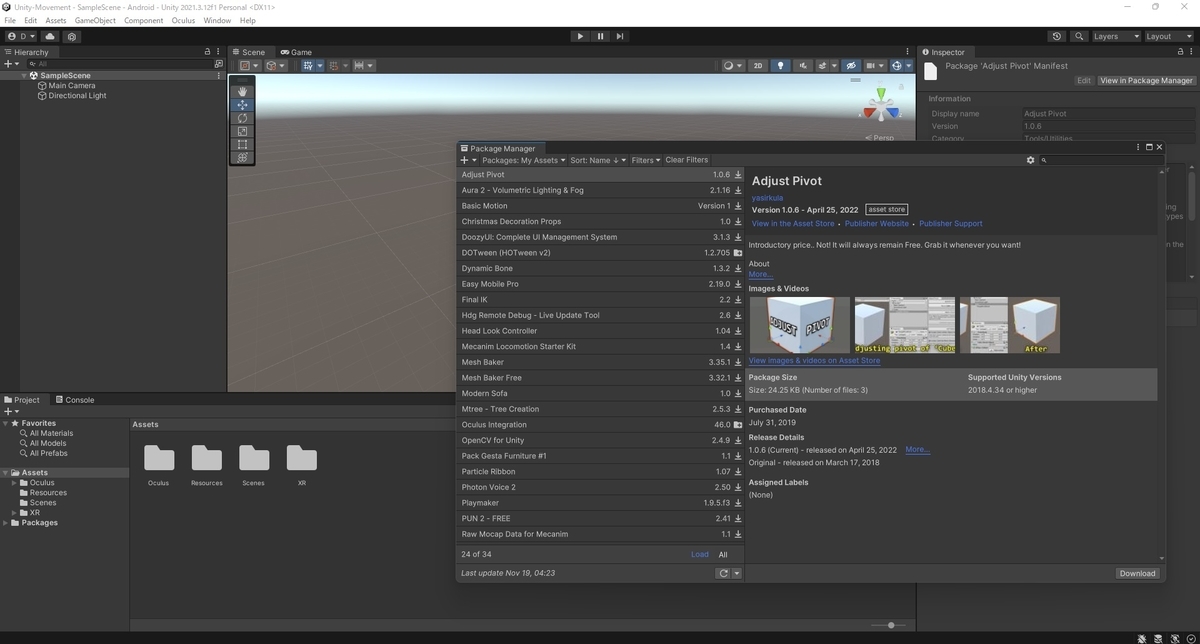
Task: Open Sort: Name dropdown in Package Manager
Action: [x=598, y=160]
